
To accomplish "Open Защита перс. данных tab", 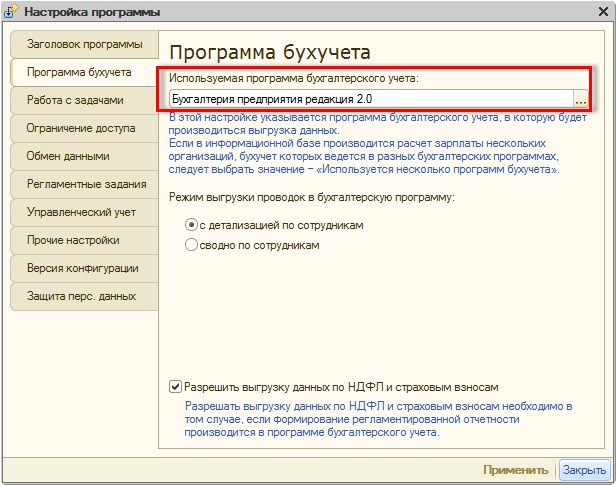I will 84,296.
